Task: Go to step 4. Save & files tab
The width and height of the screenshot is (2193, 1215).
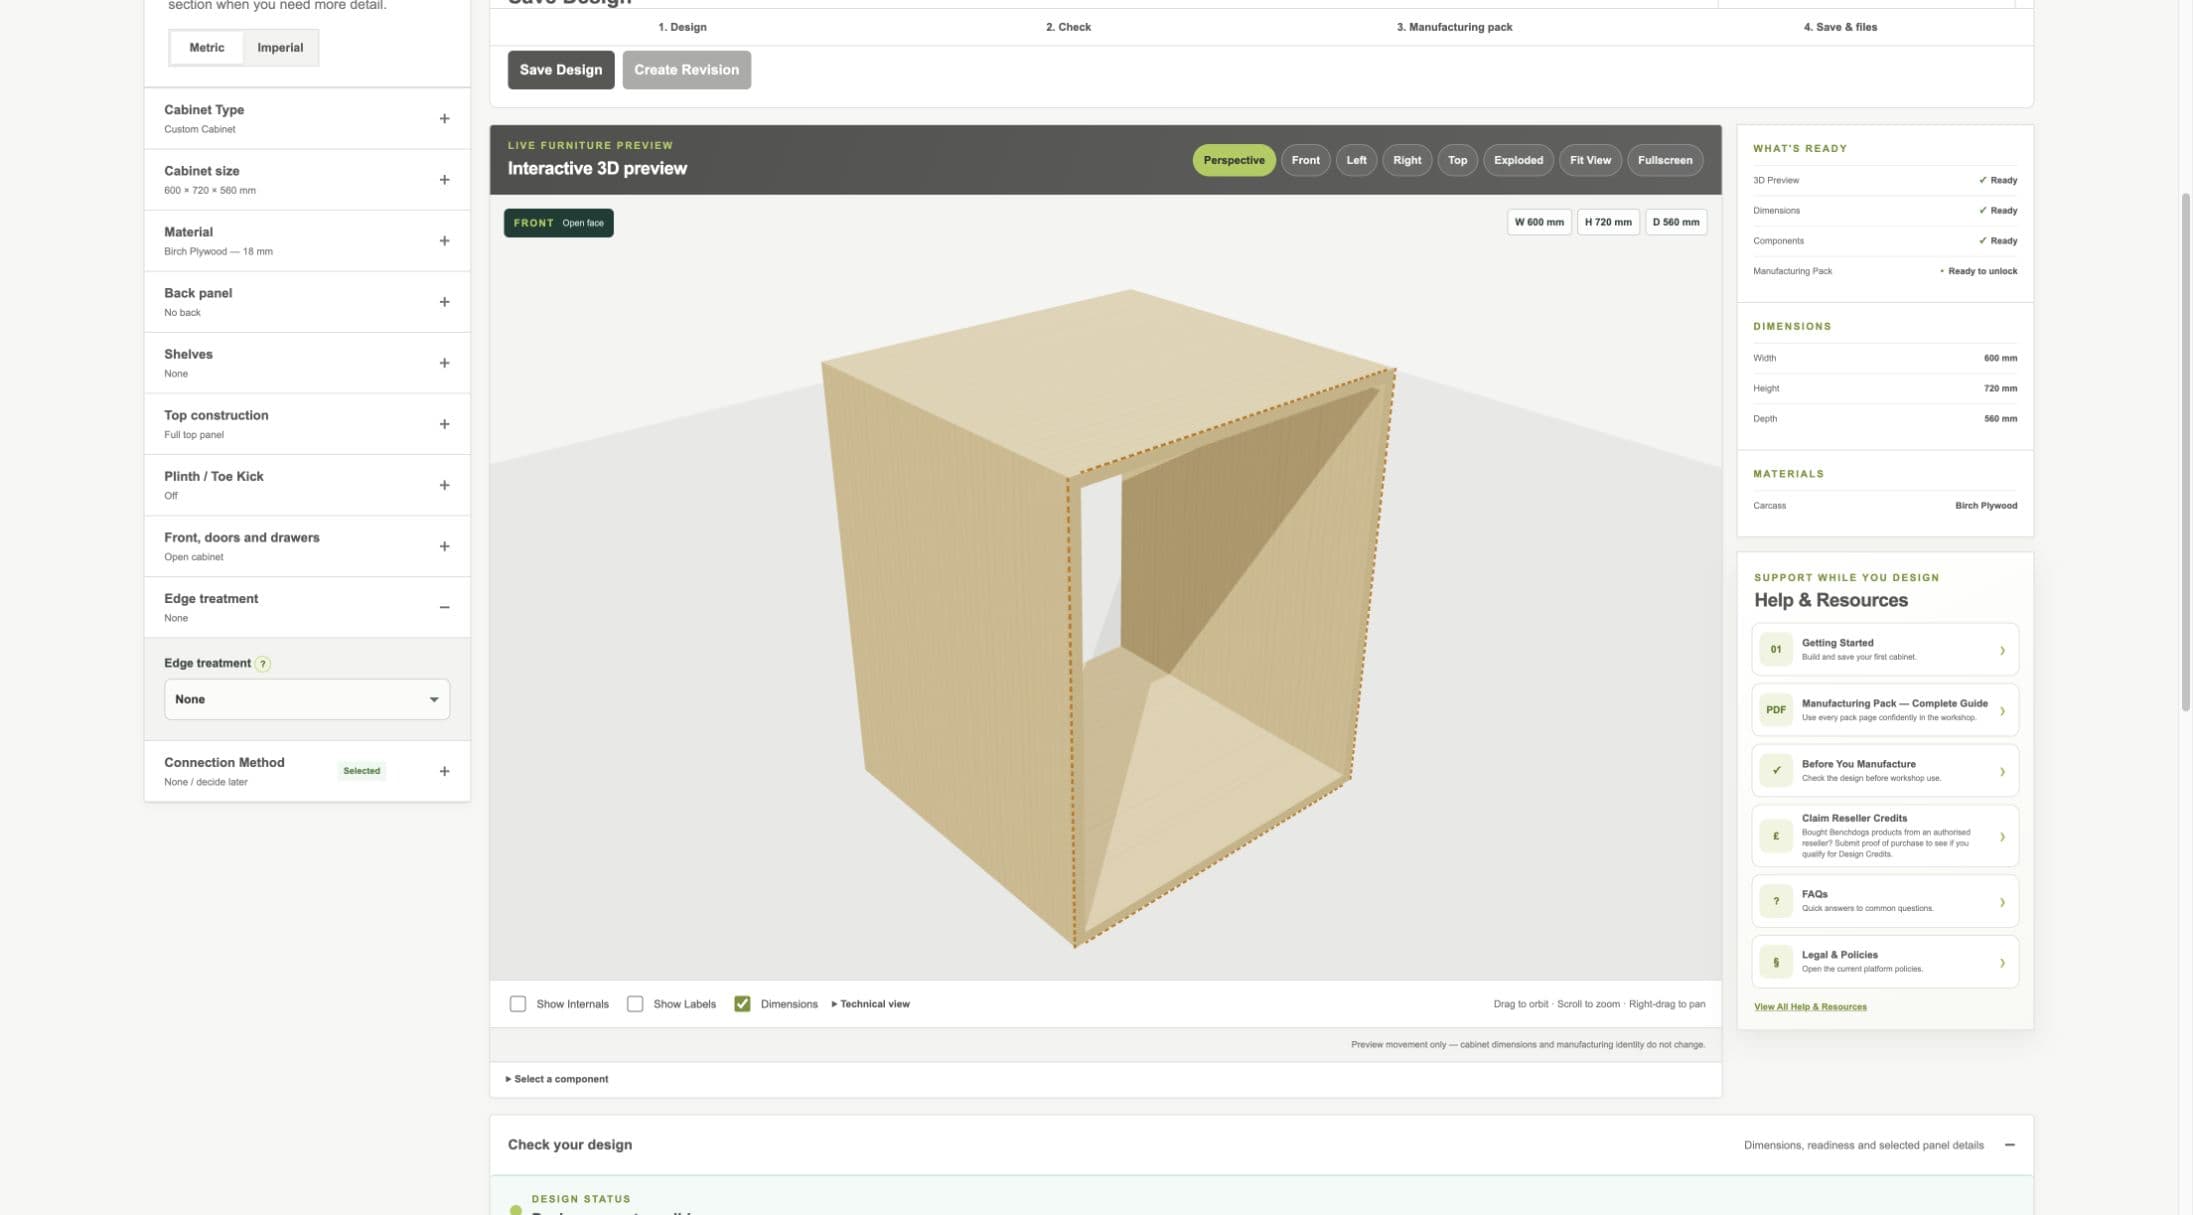Action: point(1840,27)
